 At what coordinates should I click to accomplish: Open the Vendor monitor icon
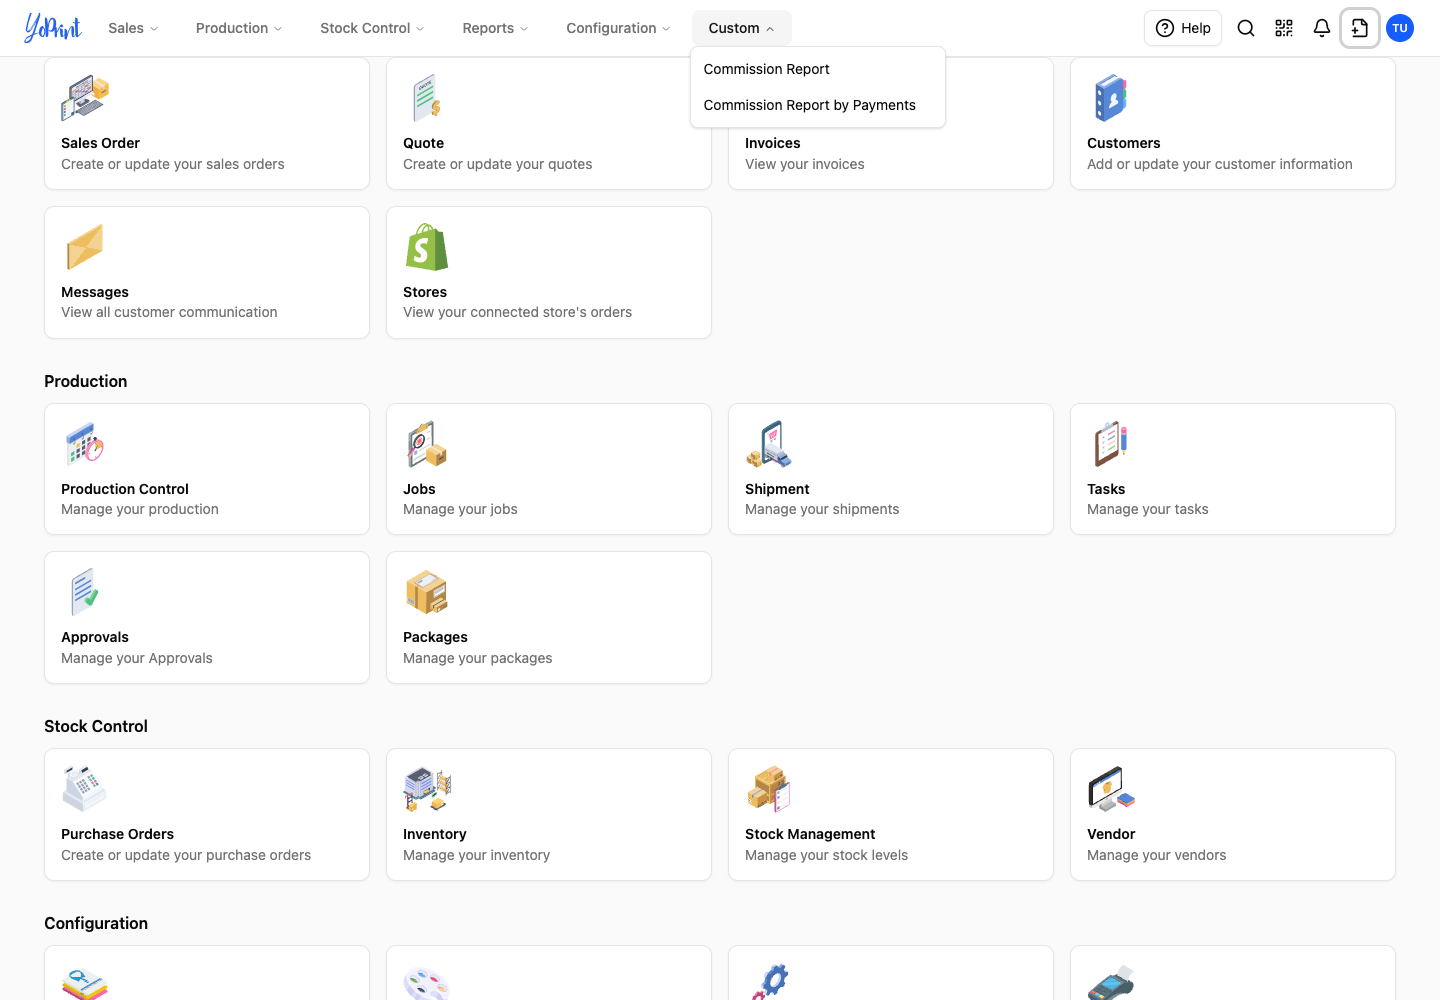tap(1111, 789)
